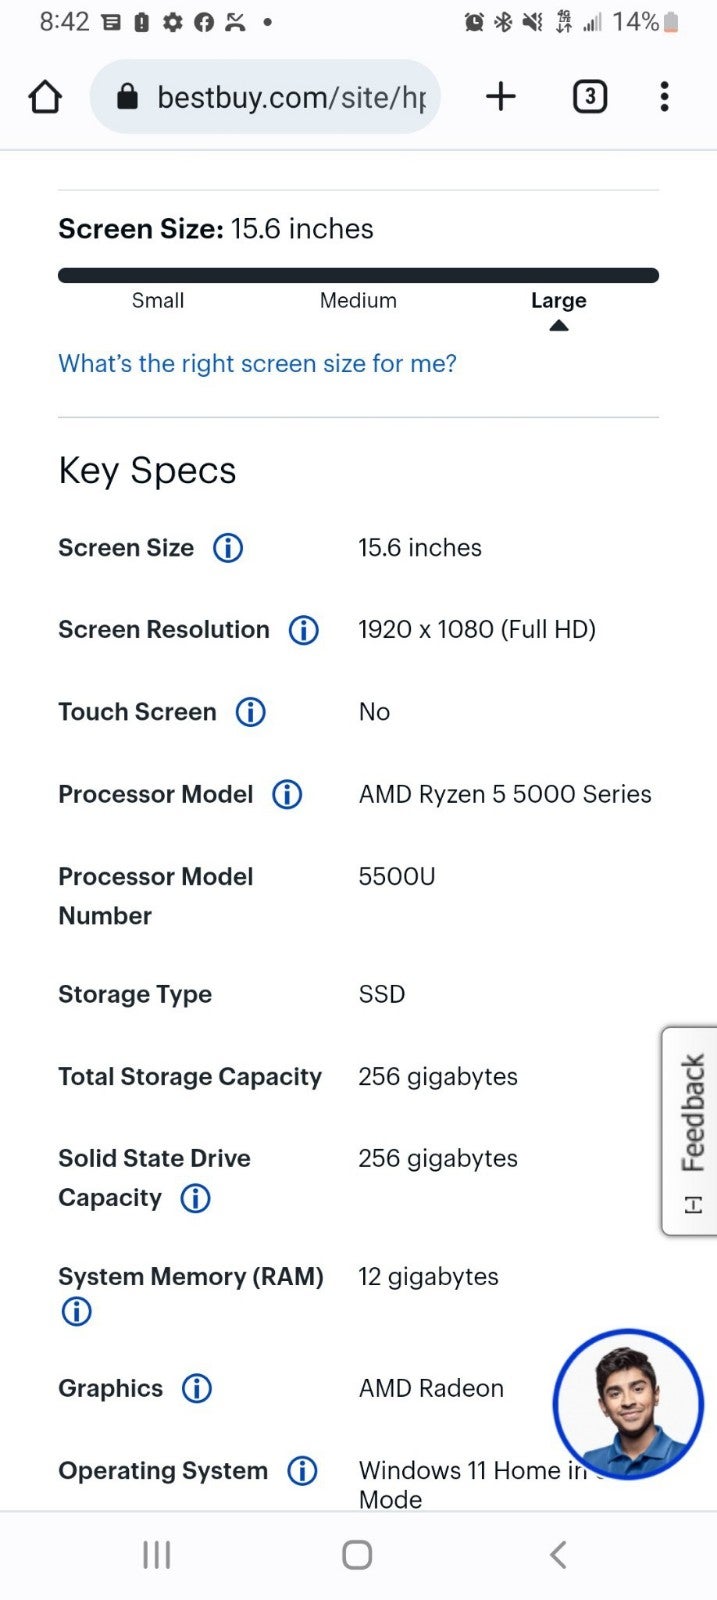Image resolution: width=717 pixels, height=1600 pixels.
Task: Tap the Android recent apps button
Action: 157,1555
